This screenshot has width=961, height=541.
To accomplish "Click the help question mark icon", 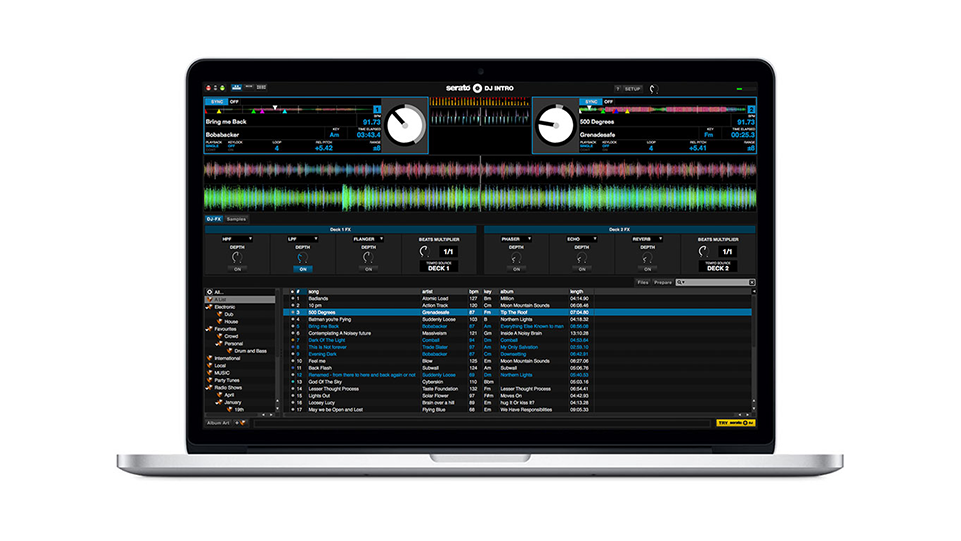I will tap(617, 89).
